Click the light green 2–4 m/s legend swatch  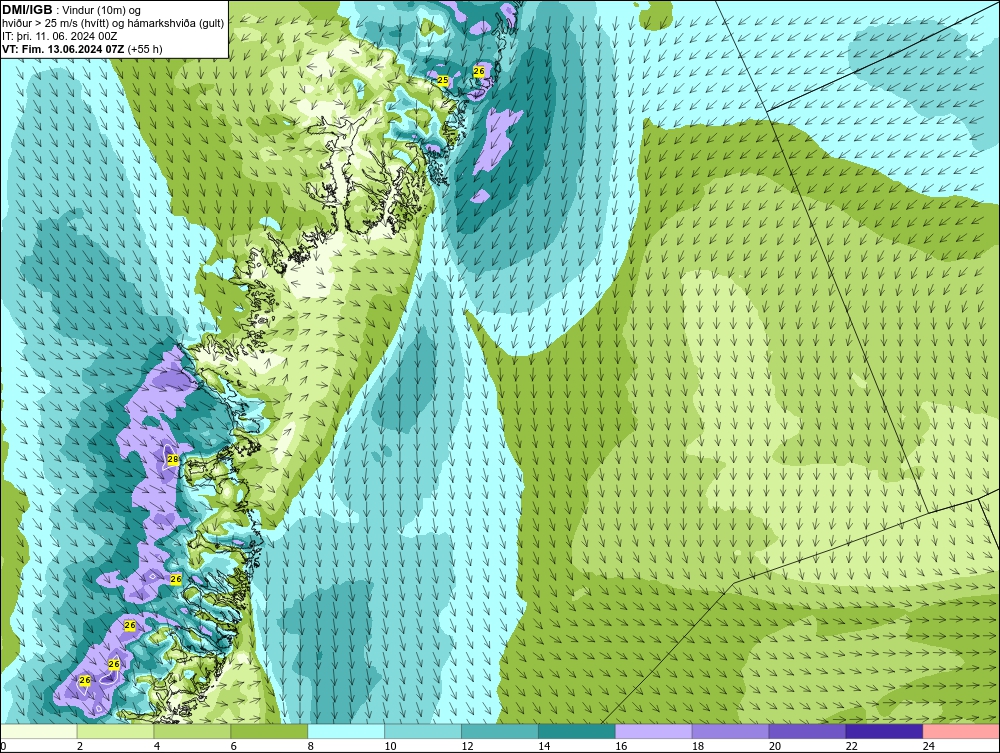pos(115,731)
